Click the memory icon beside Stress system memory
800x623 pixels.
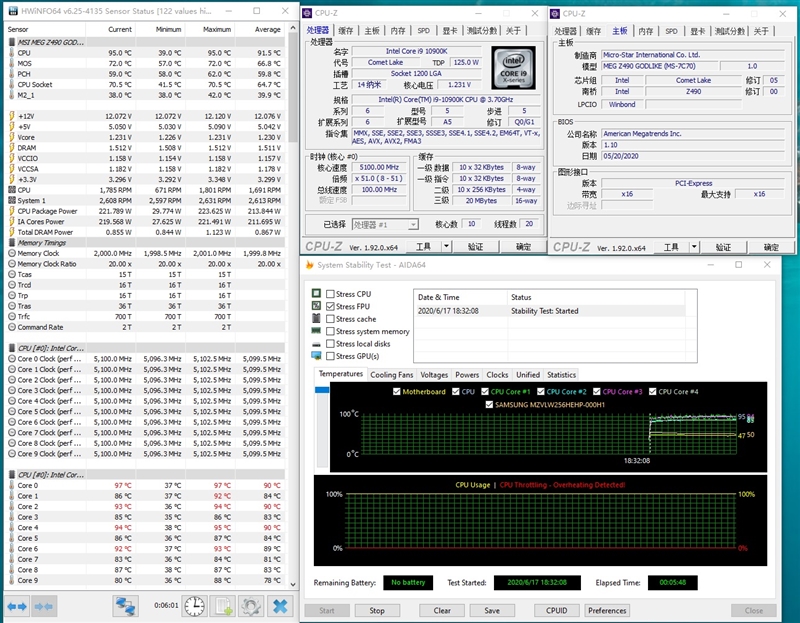(x=318, y=331)
